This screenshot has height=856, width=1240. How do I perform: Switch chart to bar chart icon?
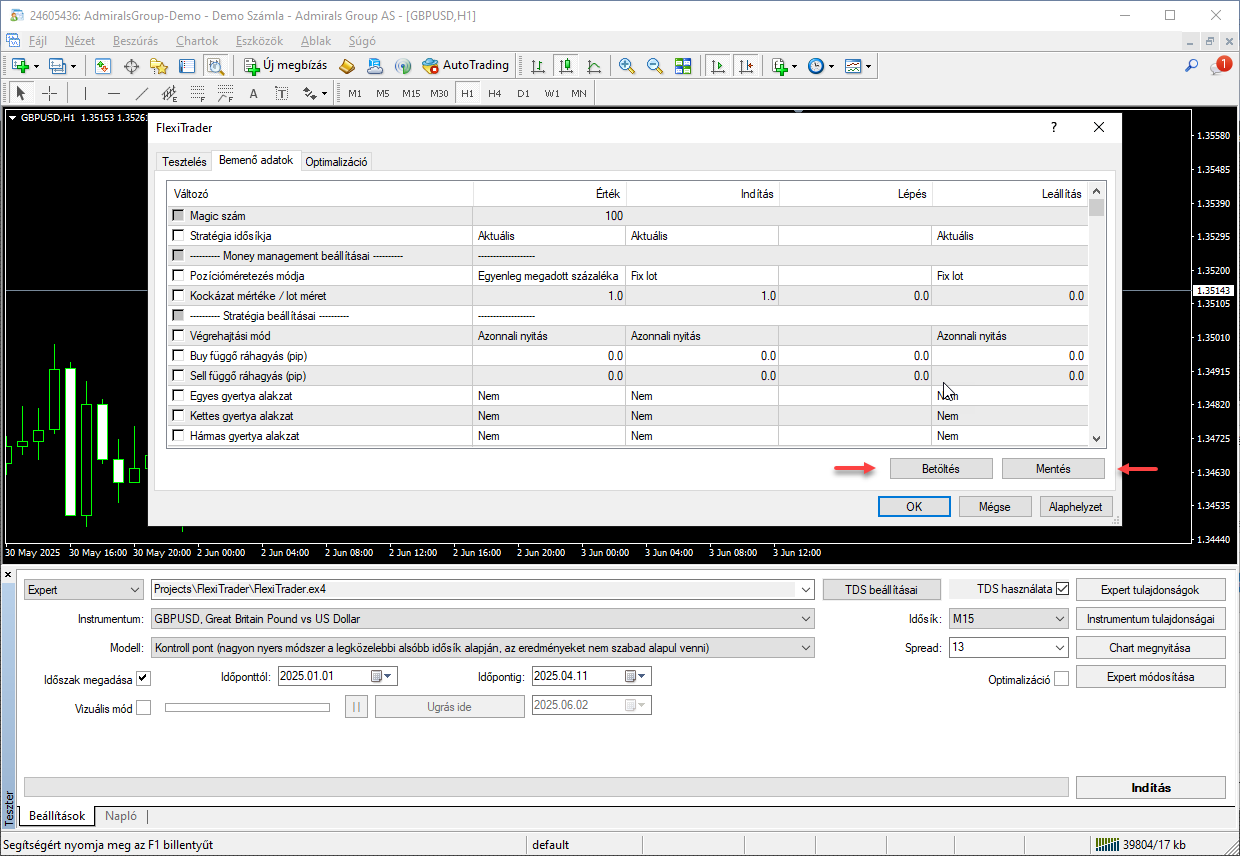(x=538, y=66)
